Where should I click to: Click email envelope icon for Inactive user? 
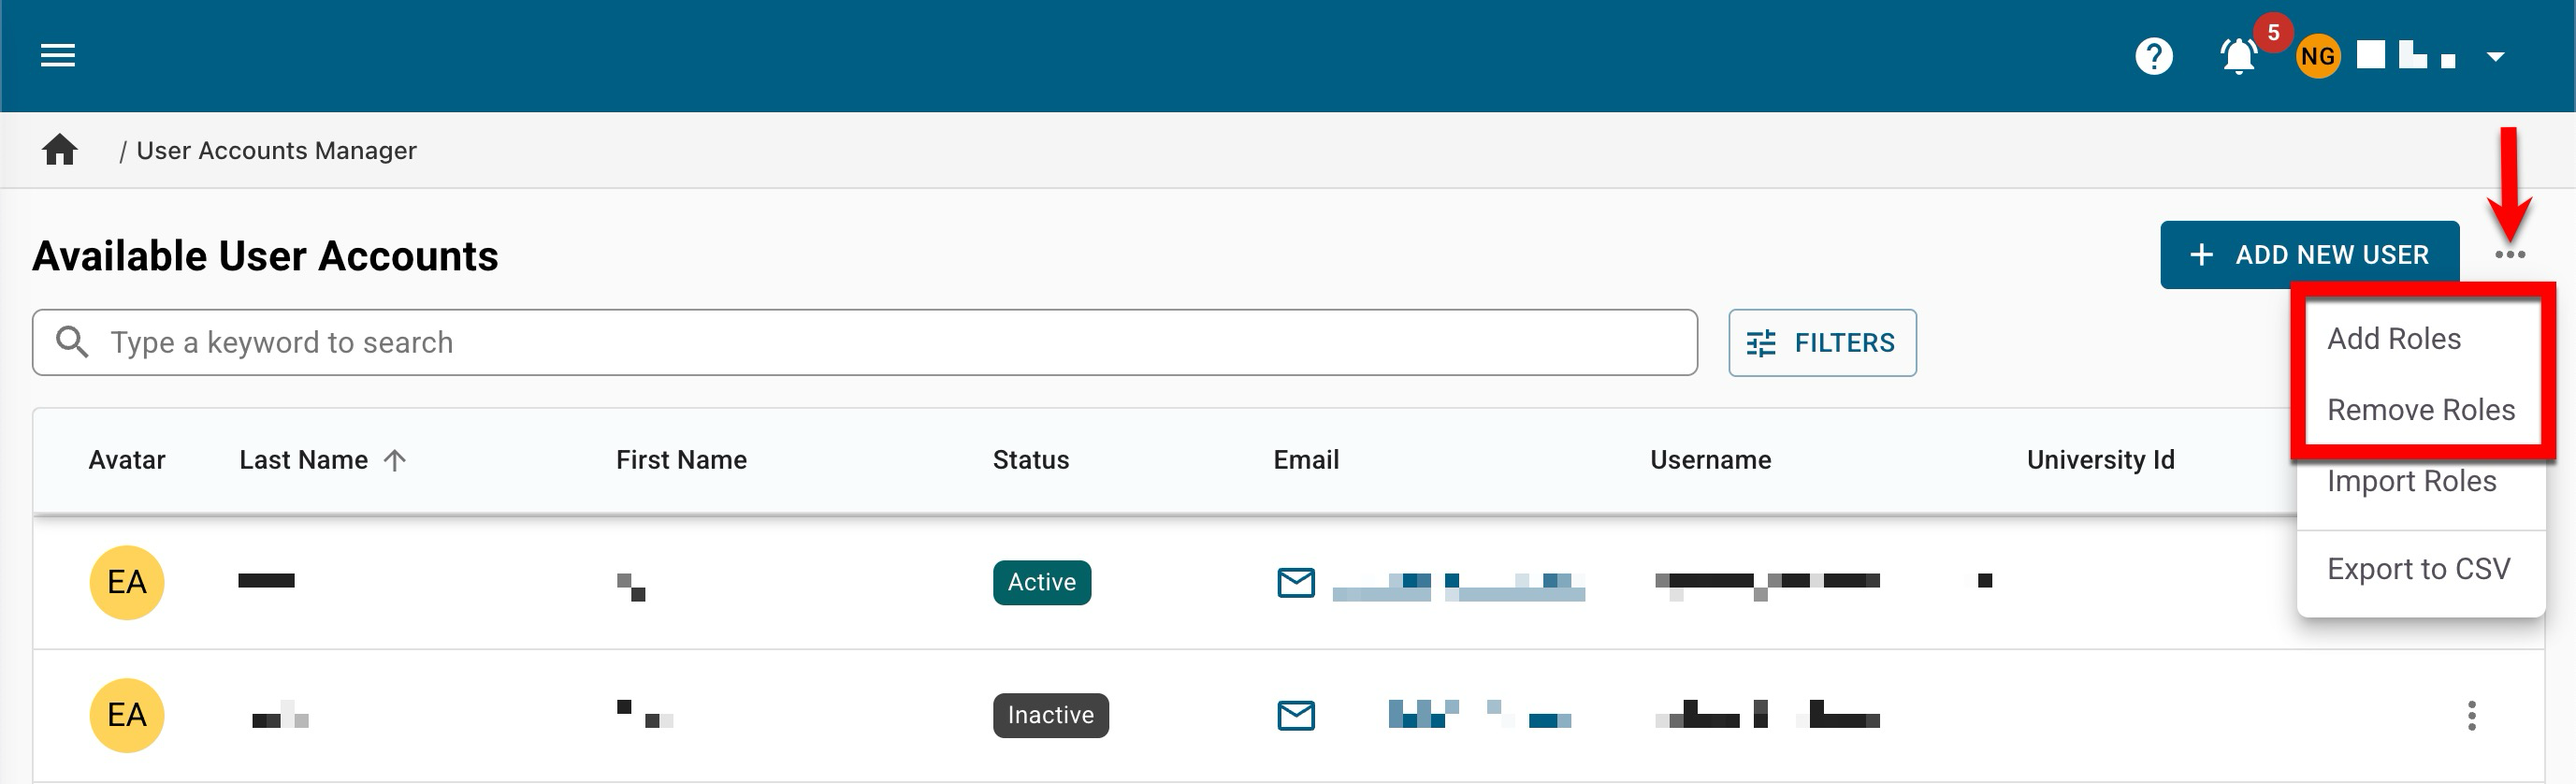click(x=1296, y=715)
